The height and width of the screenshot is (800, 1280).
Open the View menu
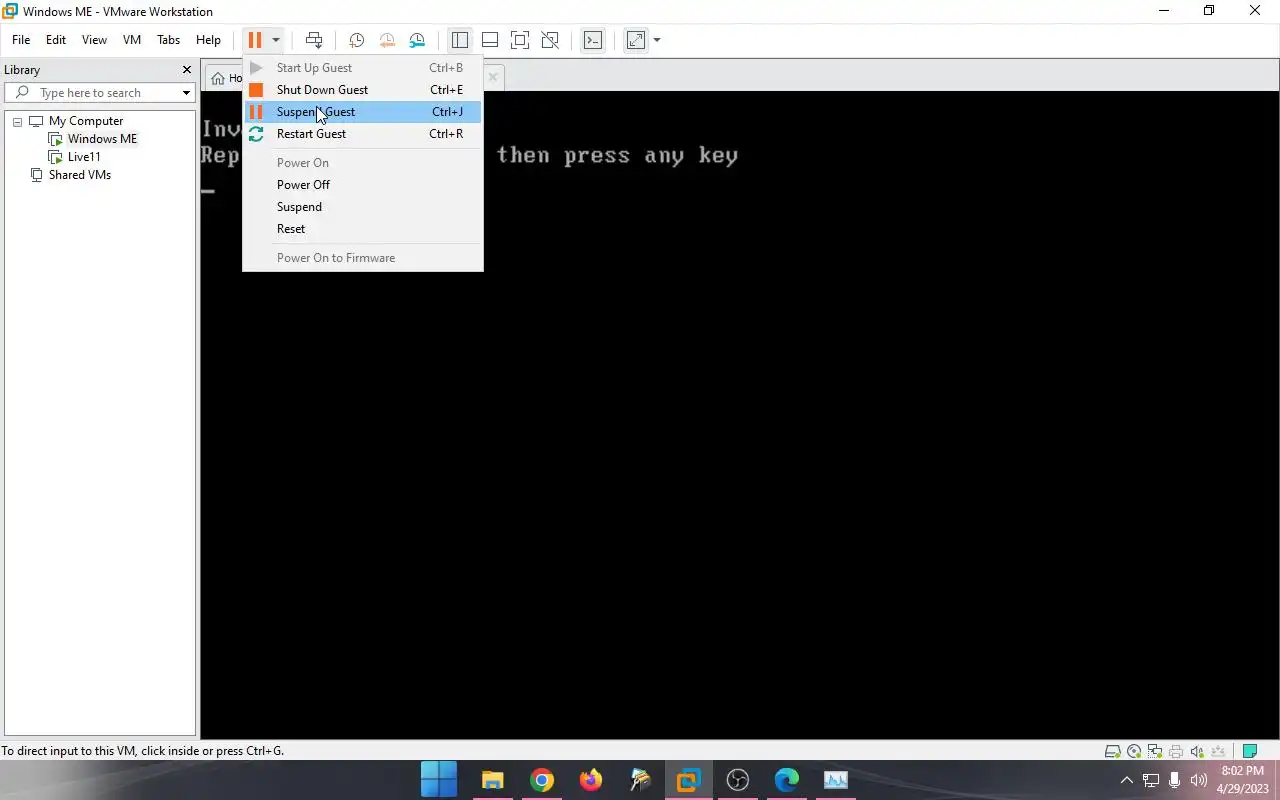click(x=94, y=40)
